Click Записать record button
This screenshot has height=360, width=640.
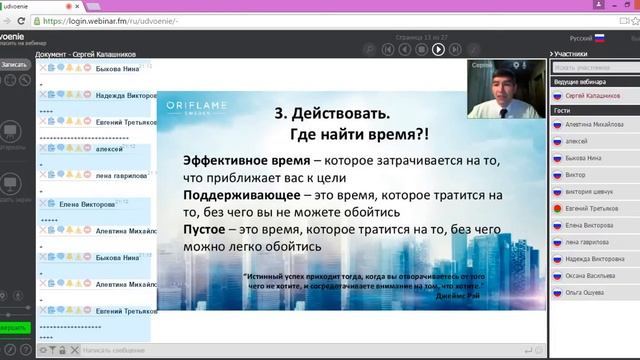click(14, 64)
